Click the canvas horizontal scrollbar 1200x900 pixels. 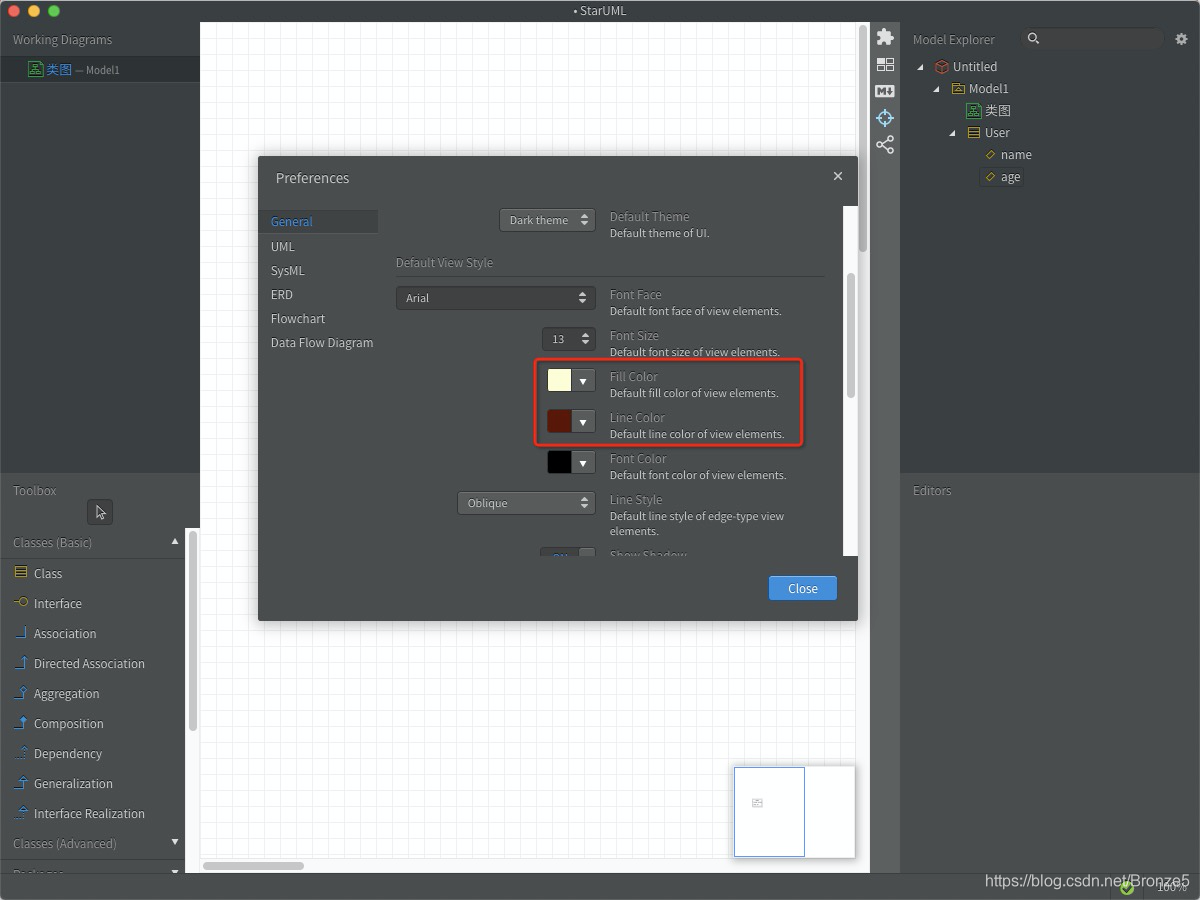click(x=253, y=866)
